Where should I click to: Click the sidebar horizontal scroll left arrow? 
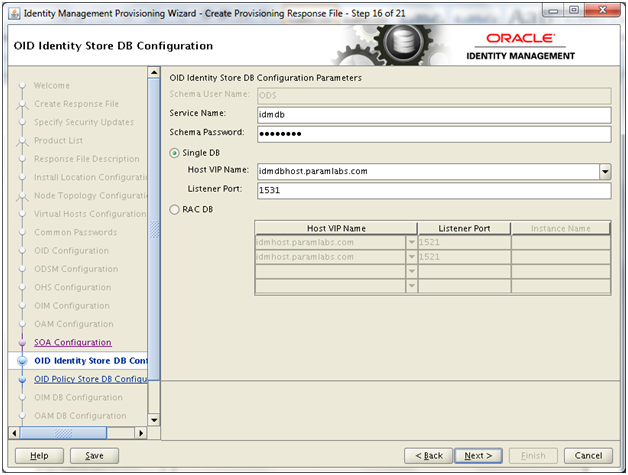(x=14, y=433)
